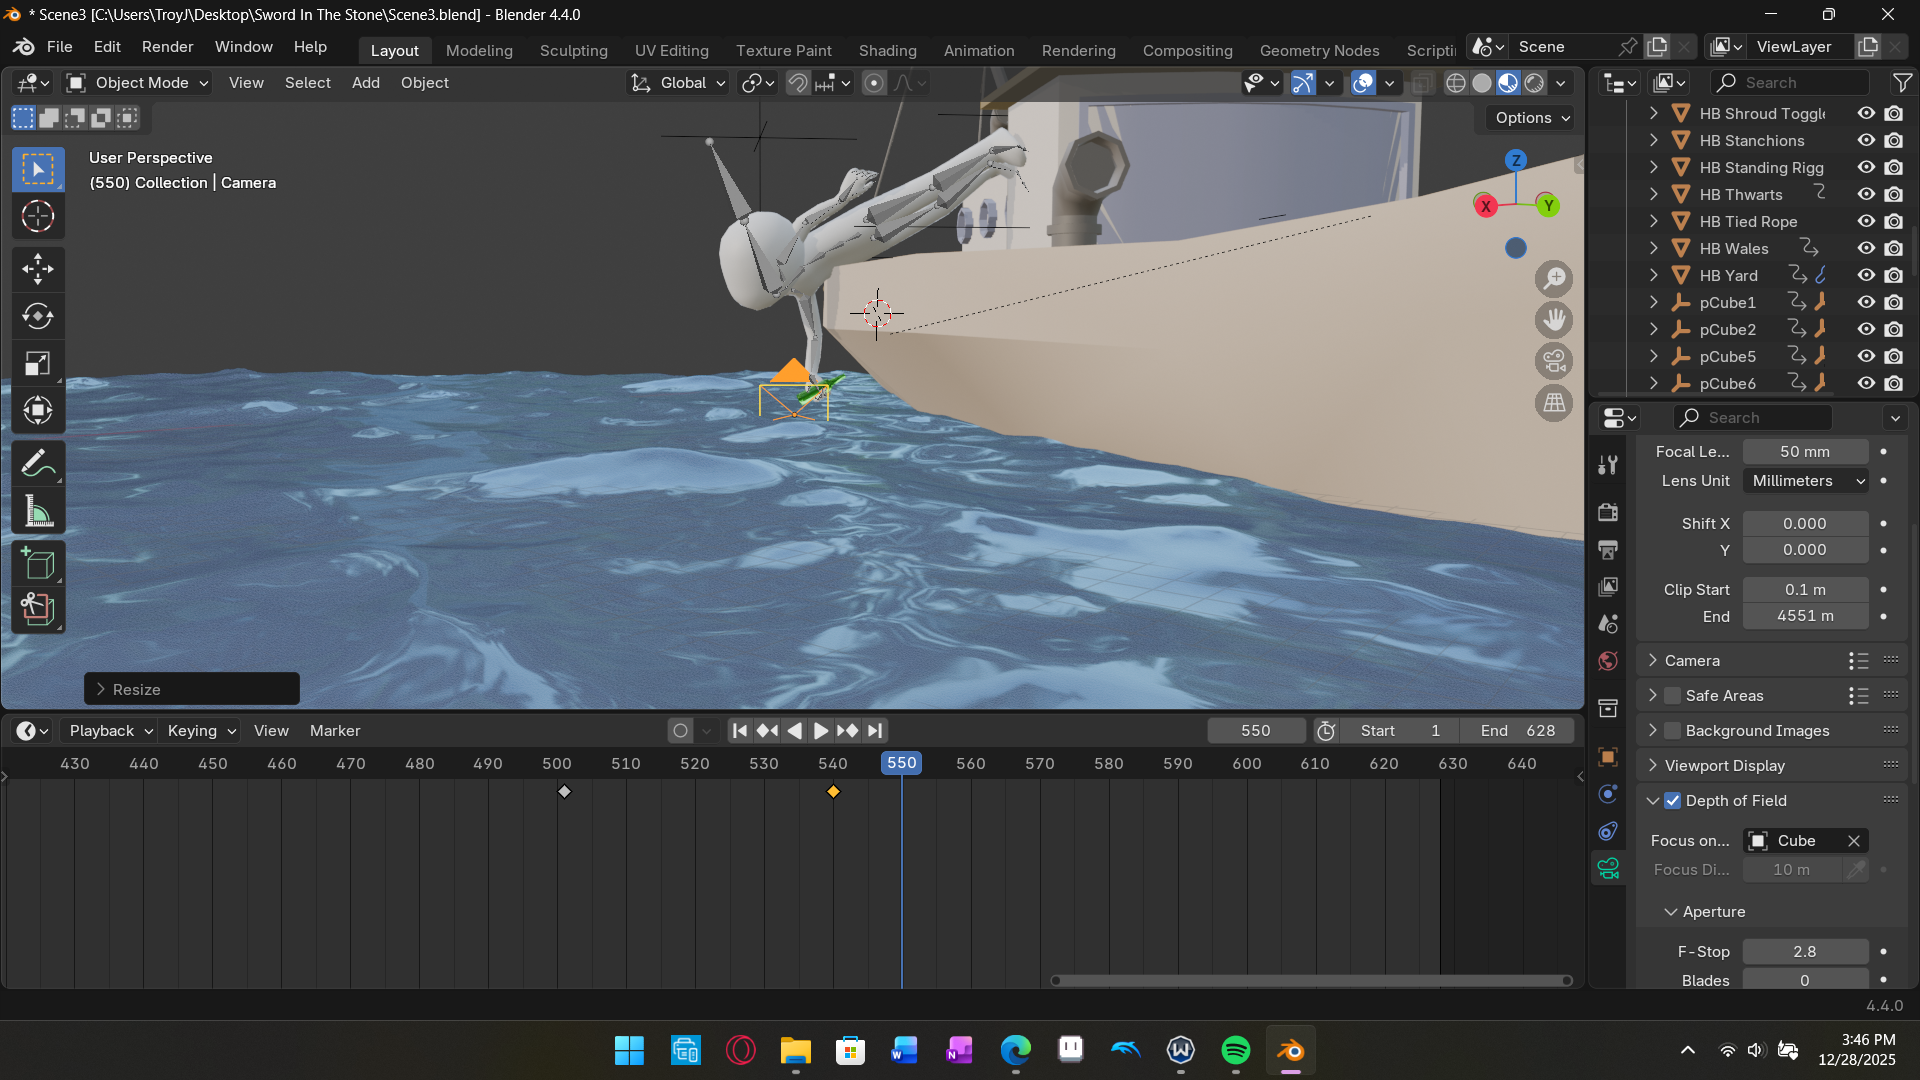Open the Global orientation dropdown

[x=678, y=83]
